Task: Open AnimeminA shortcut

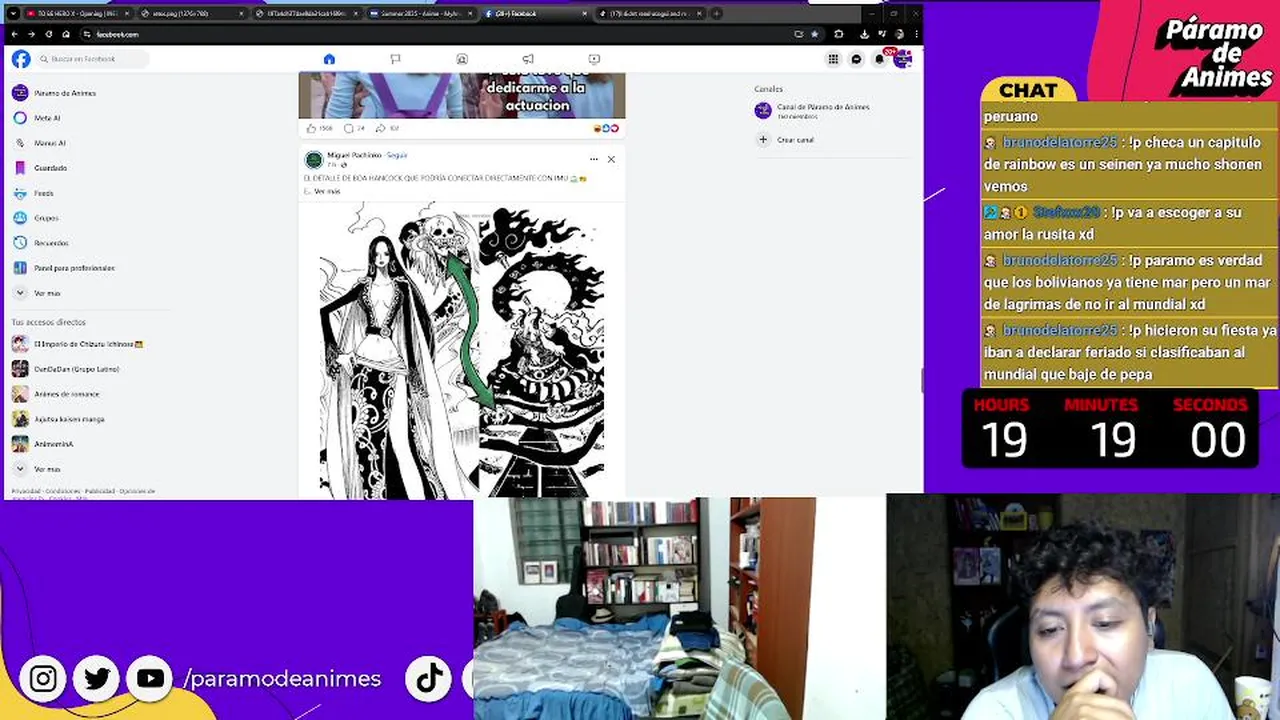Action: 43,444
